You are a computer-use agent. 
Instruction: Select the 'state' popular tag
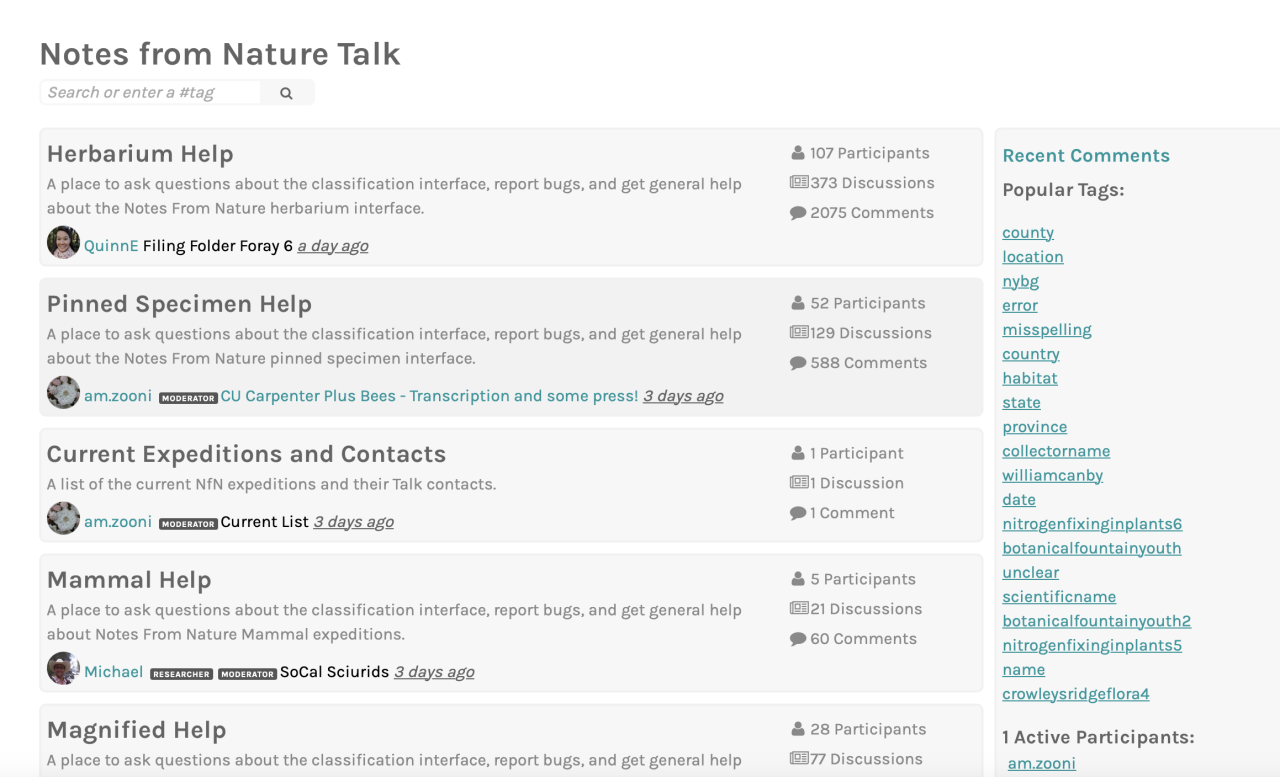click(x=1021, y=403)
